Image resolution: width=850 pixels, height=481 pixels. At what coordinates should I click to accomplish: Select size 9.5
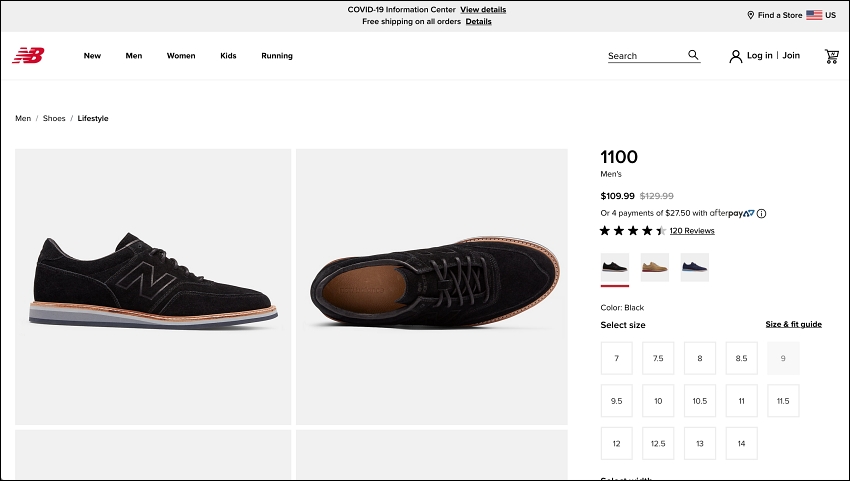click(x=616, y=401)
